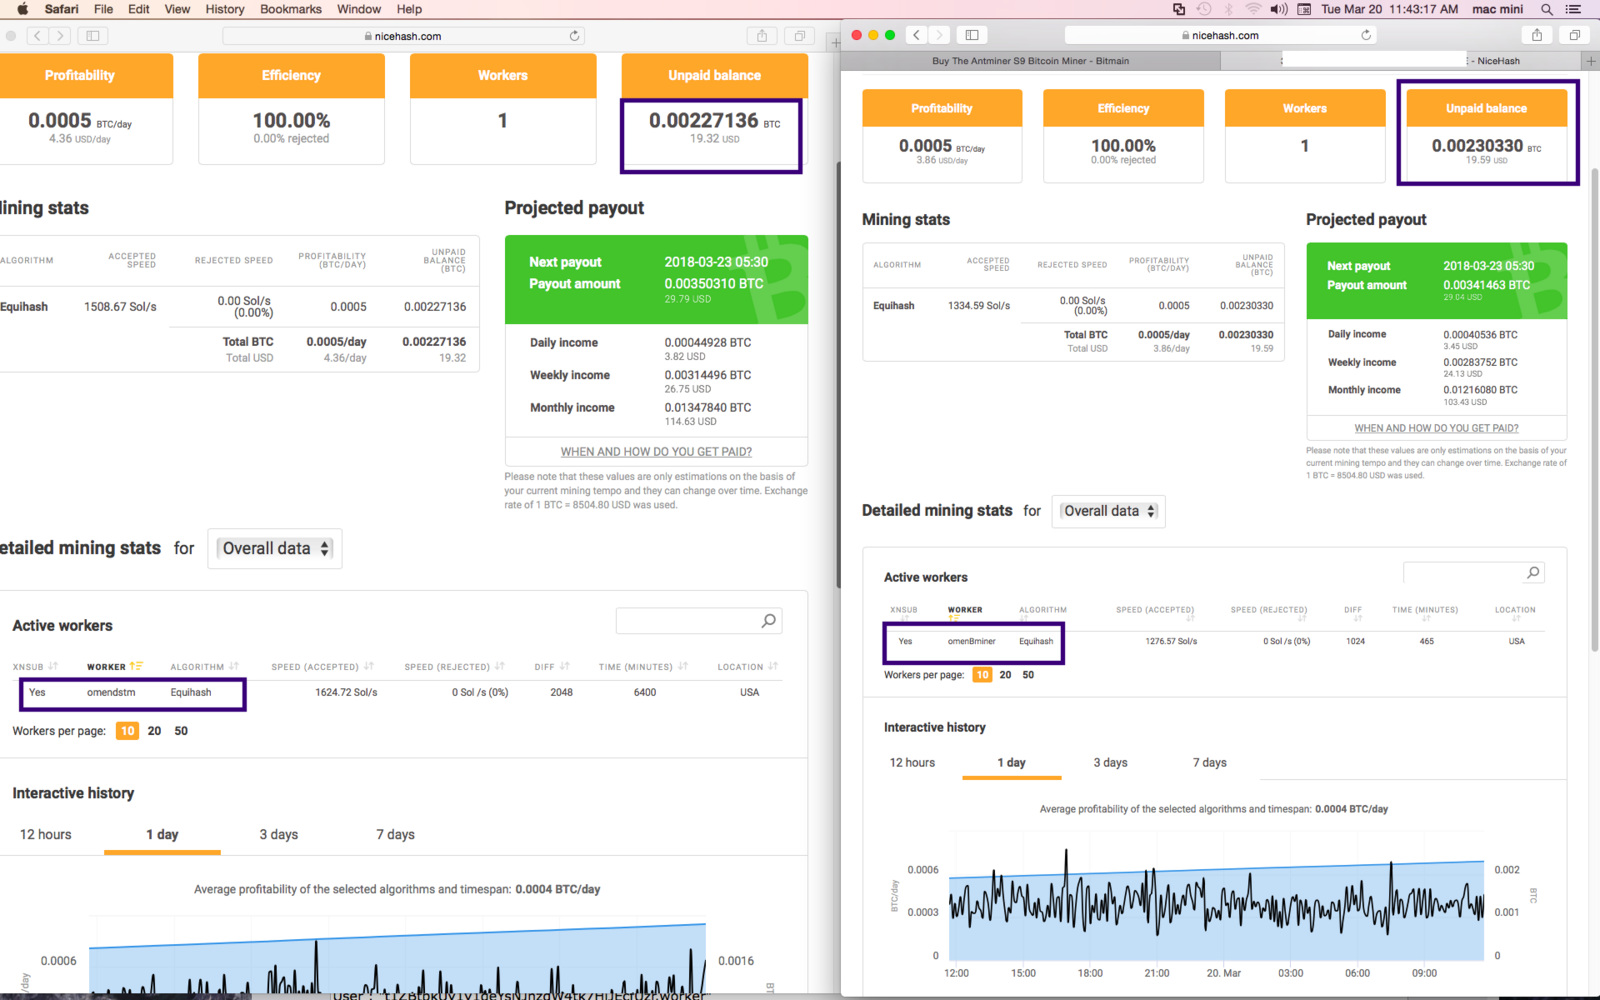Click worker search magnifier in left window
Screen dimensions: 1600x1000
click(x=768, y=621)
